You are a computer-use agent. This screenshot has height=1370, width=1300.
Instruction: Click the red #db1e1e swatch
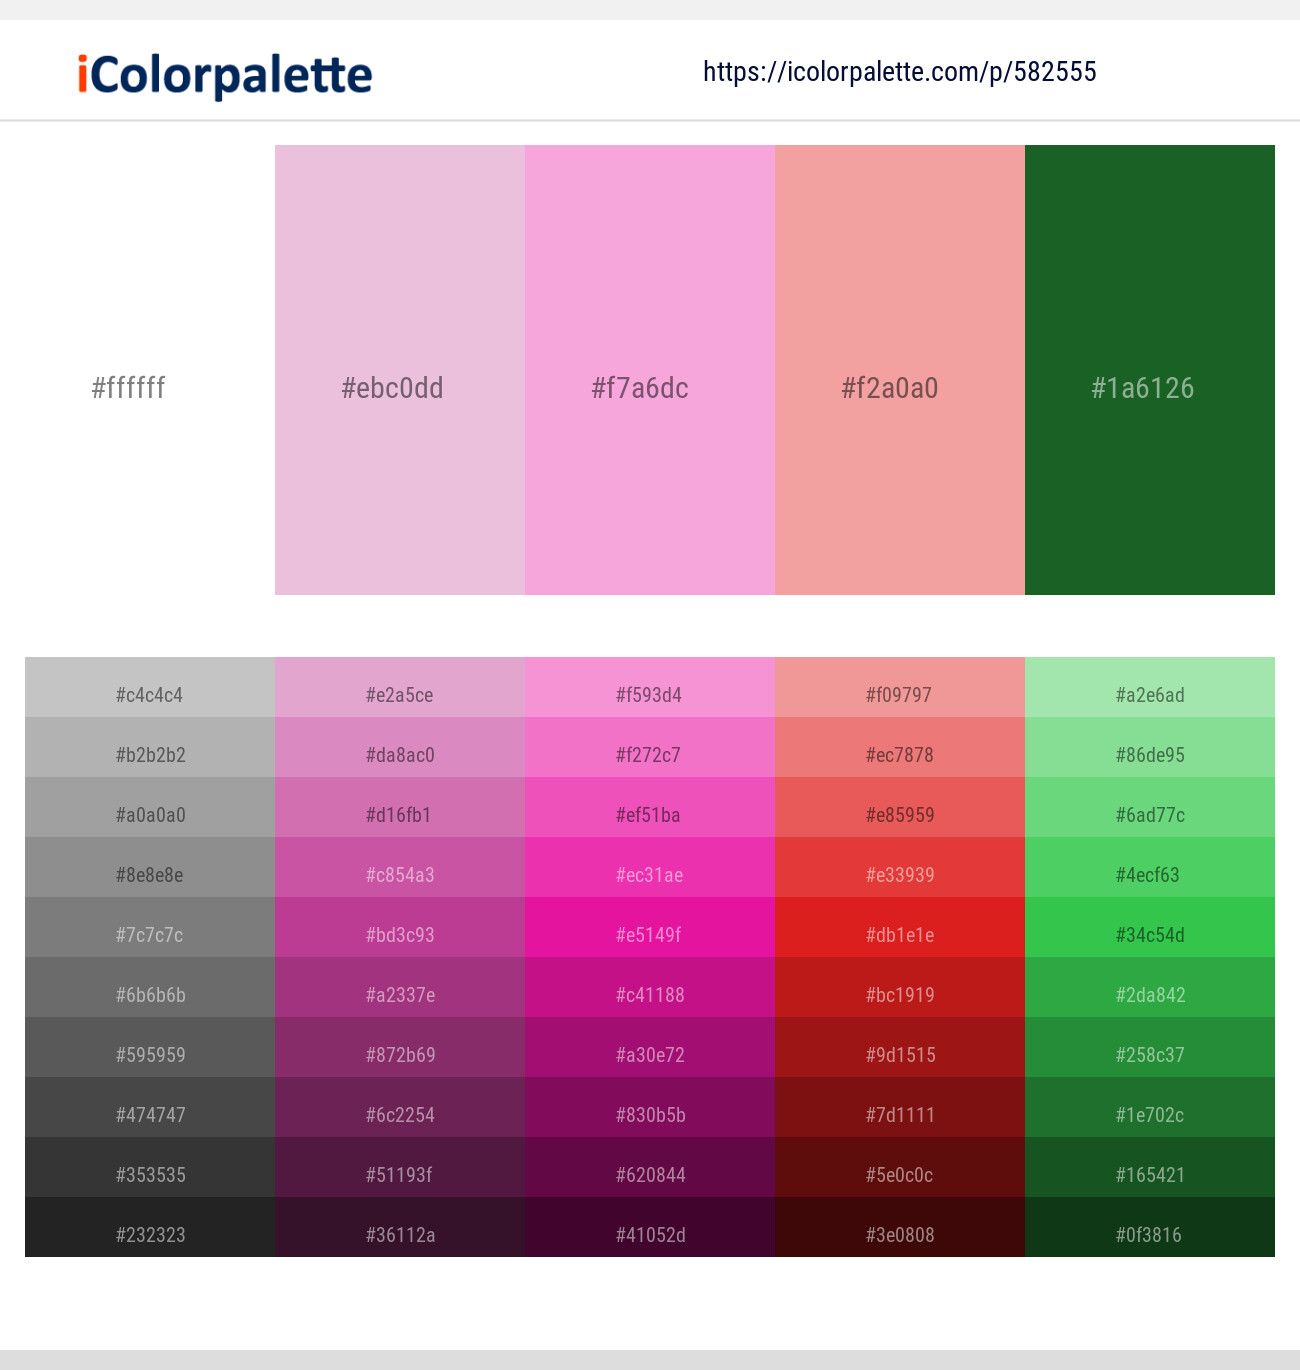[899, 935]
